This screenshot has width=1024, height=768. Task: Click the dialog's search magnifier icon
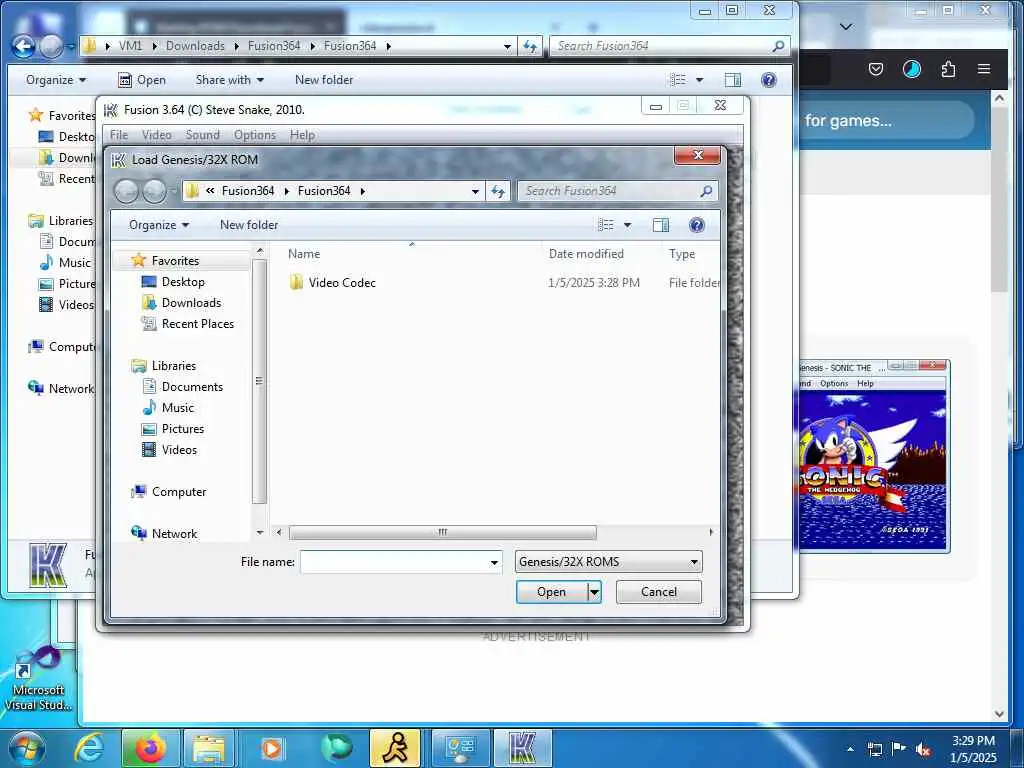[x=706, y=191]
